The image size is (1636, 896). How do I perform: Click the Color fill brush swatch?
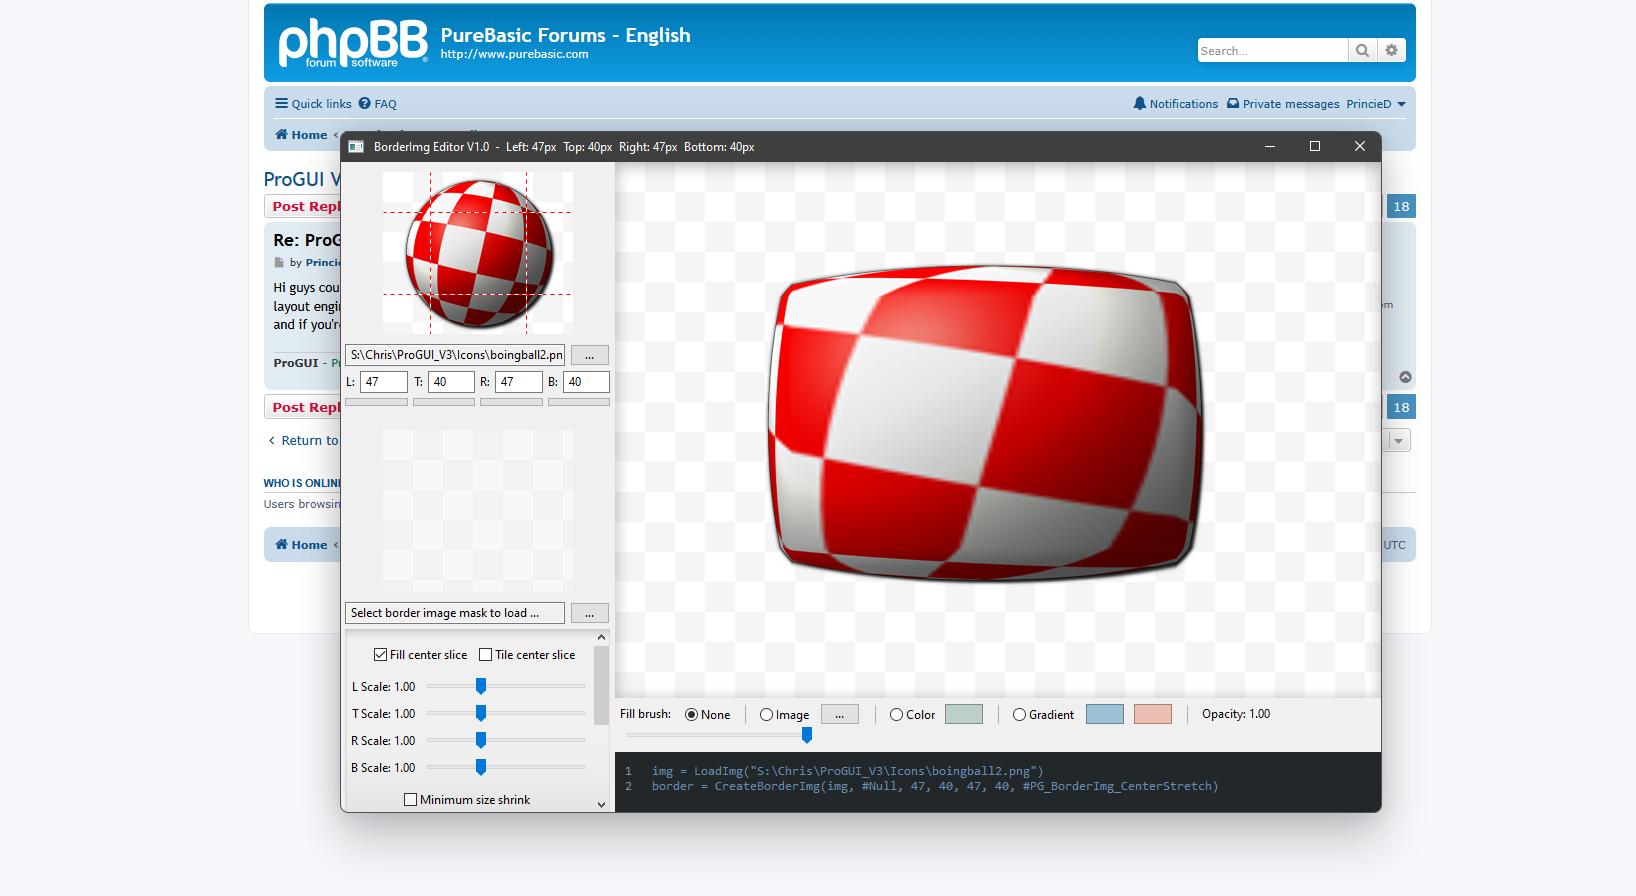(963, 714)
